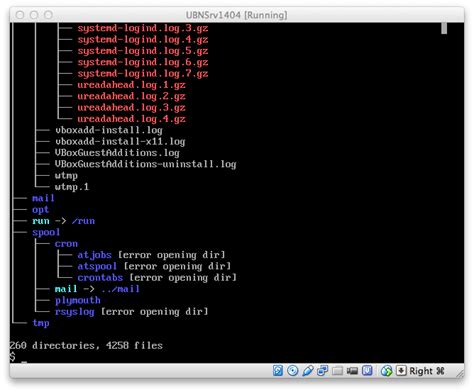Click systemd-logind.log.7.gz file name
Image resolution: width=474 pixels, height=392 pixels.
coord(143,74)
